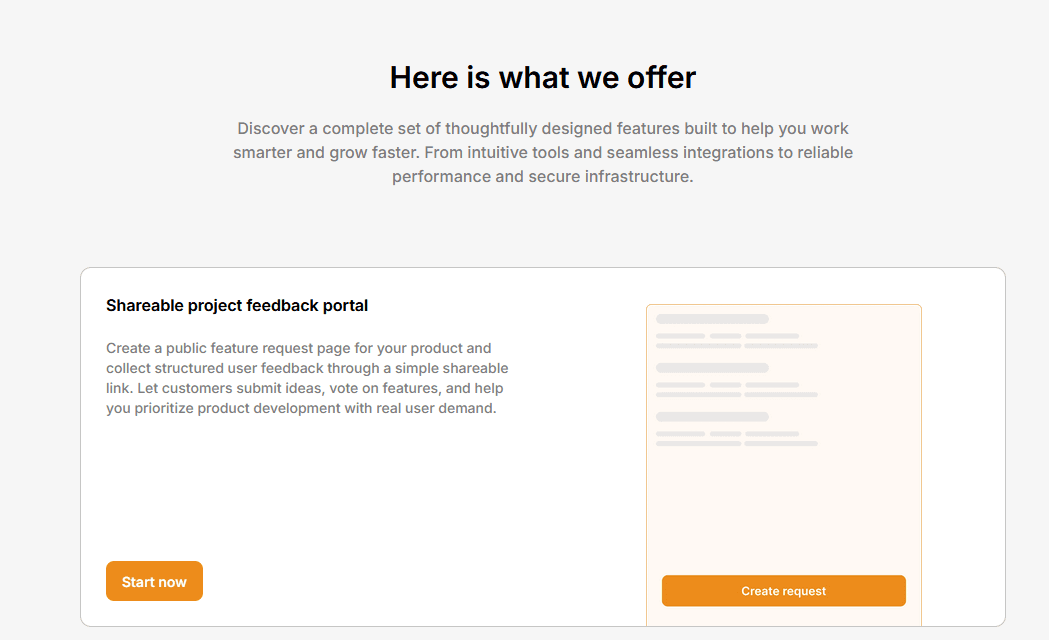
Task: Click the placeholder text lines under the top bar
Action: coord(736,341)
